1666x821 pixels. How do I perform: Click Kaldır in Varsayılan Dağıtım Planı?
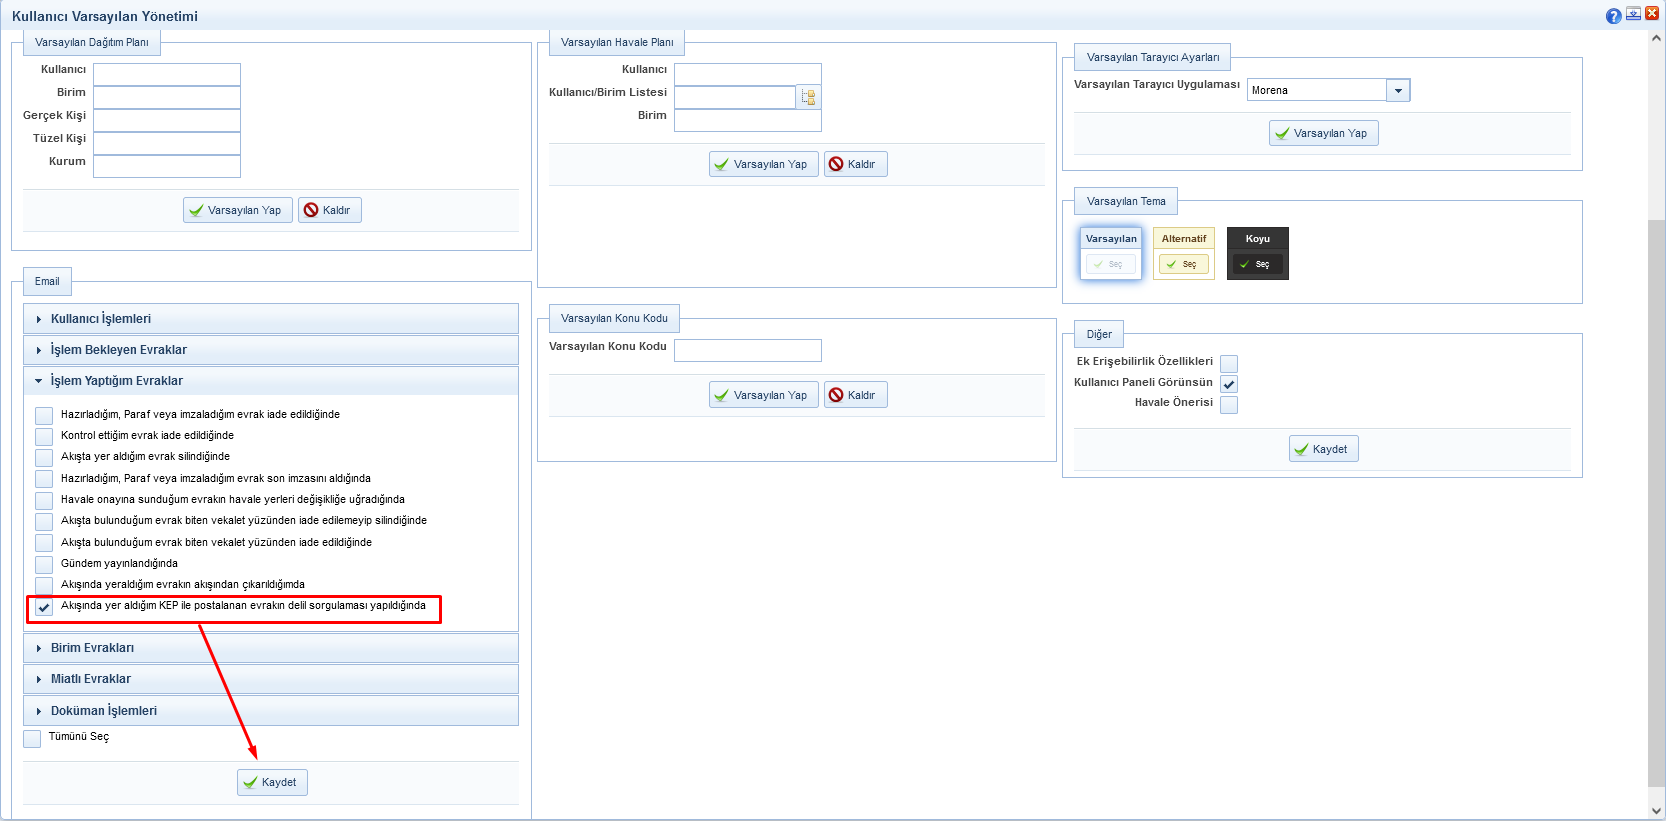coord(329,210)
